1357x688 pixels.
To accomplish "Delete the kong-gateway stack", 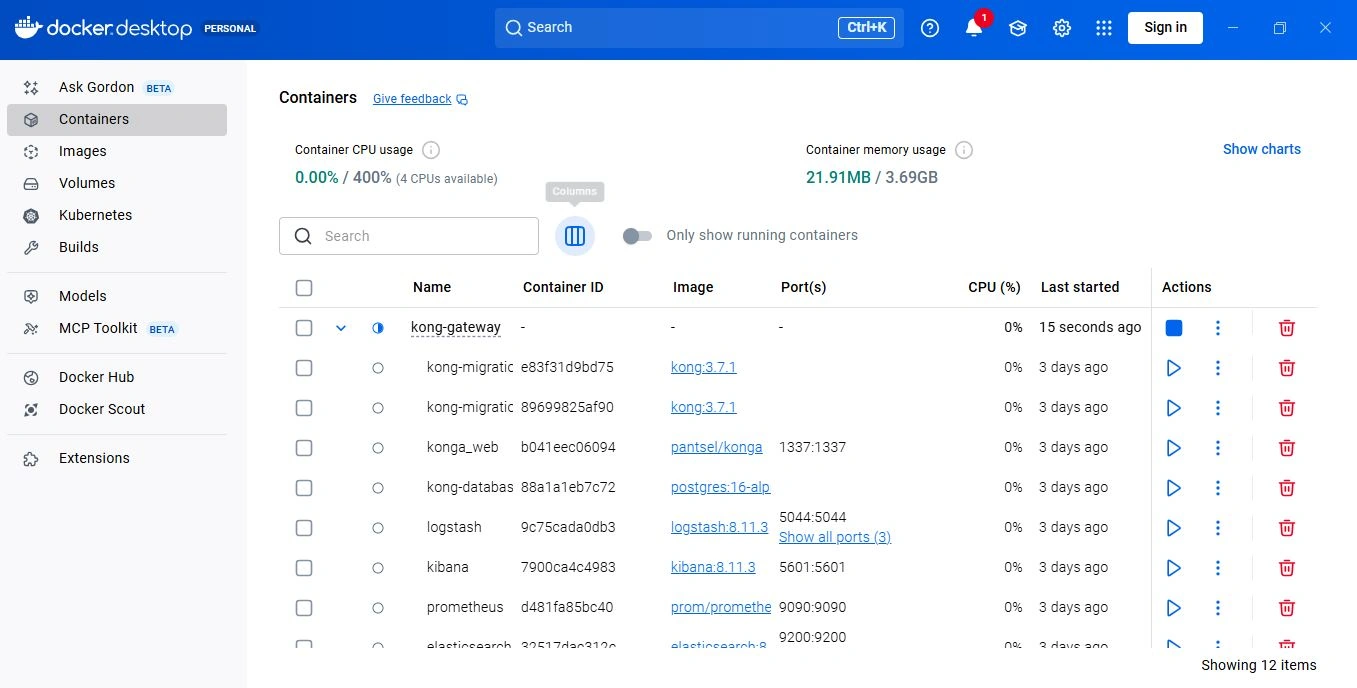I will pos(1287,328).
